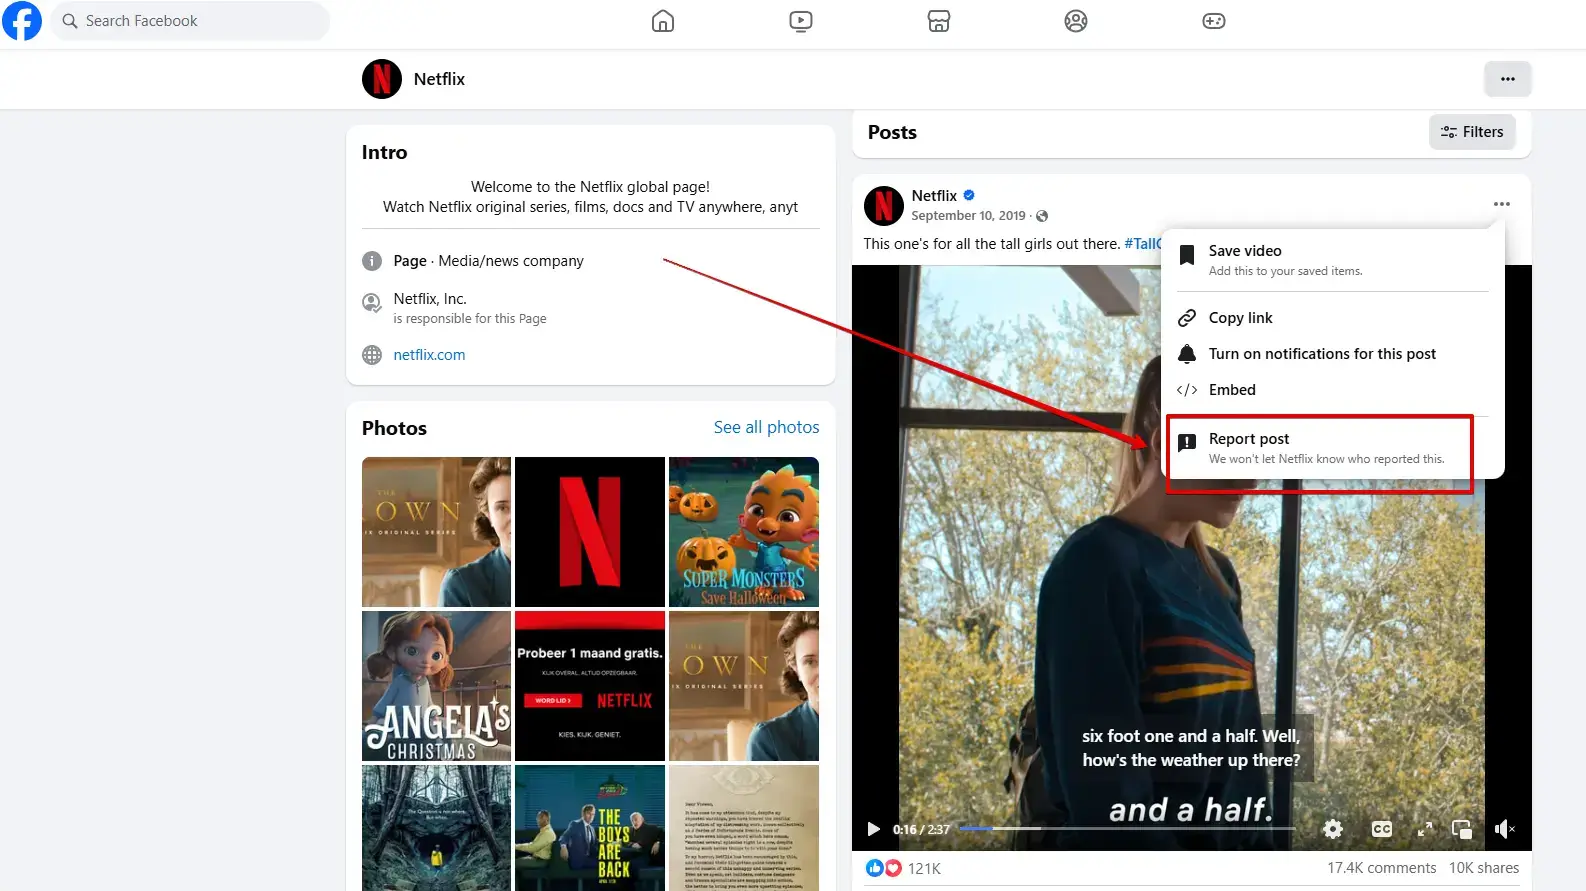1586x891 pixels.
Task: Click the Netflix page name in header
Action: coord(439,79)
